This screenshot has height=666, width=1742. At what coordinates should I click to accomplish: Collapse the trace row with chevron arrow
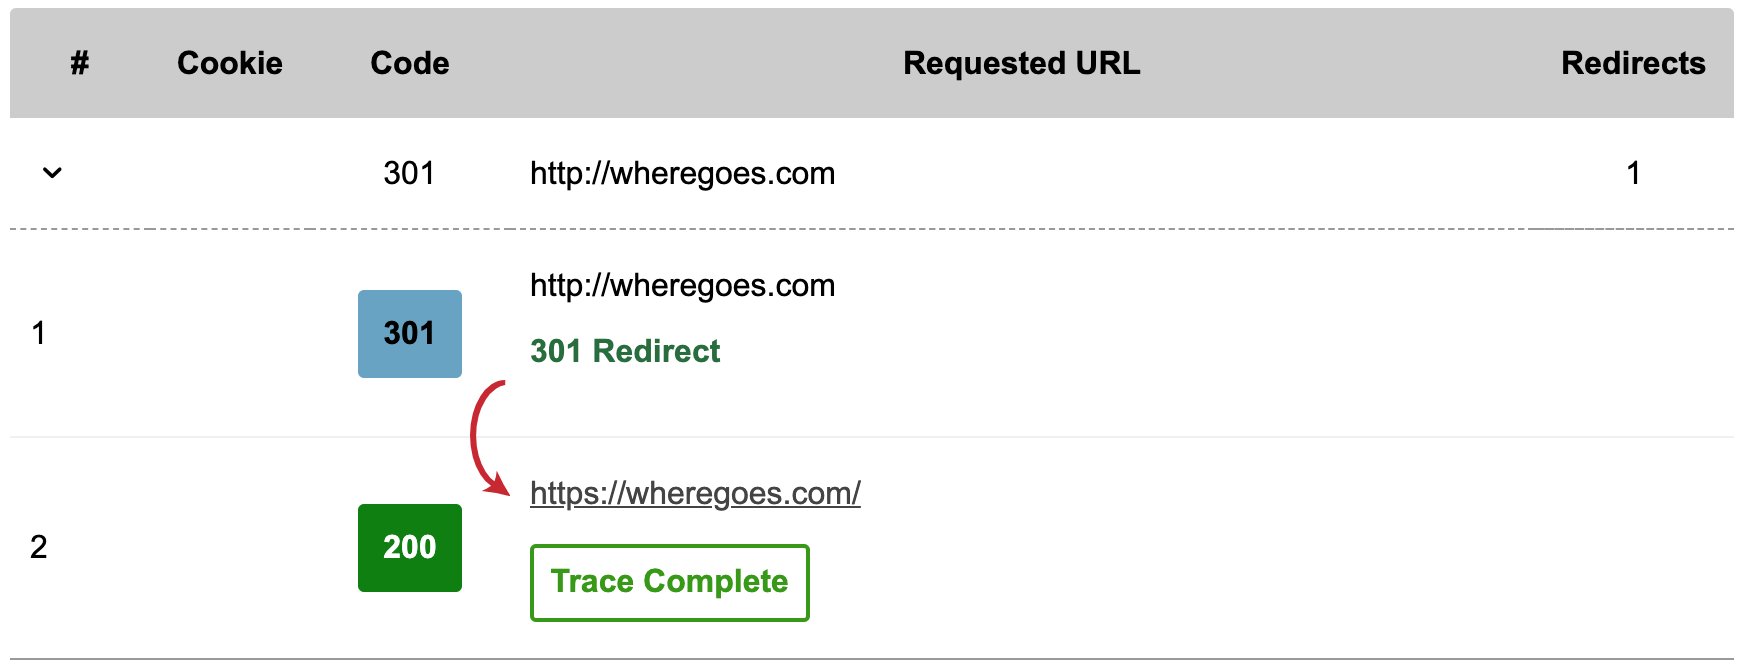52,173
